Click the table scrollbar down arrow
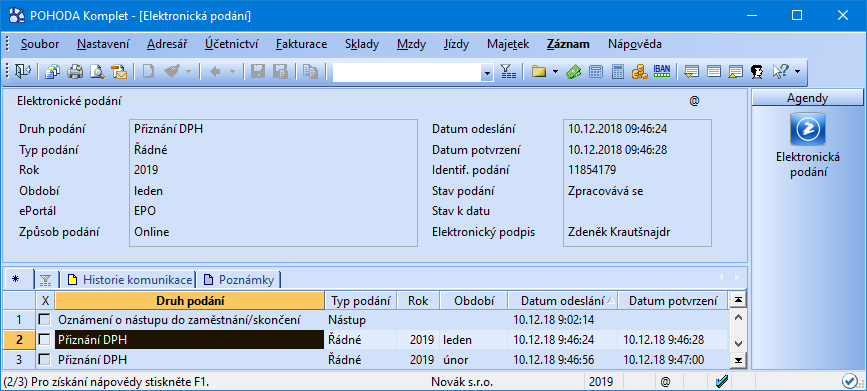 737,343
